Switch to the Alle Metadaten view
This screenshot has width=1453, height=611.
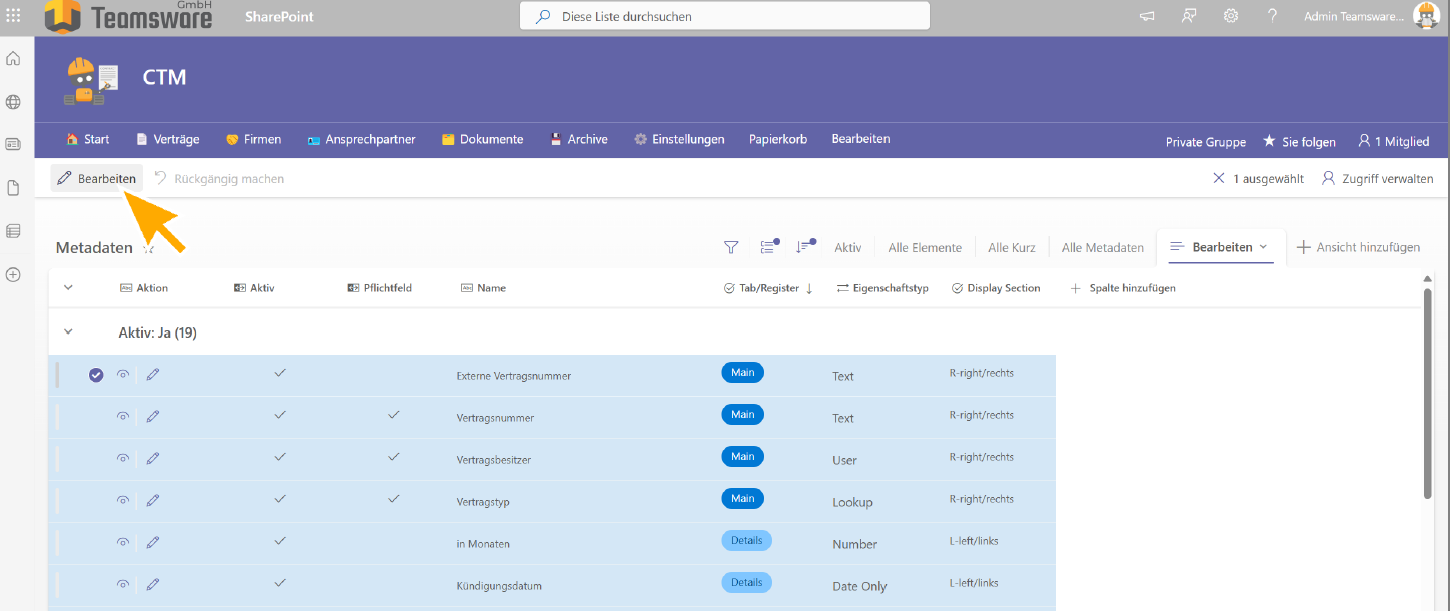1102,247
